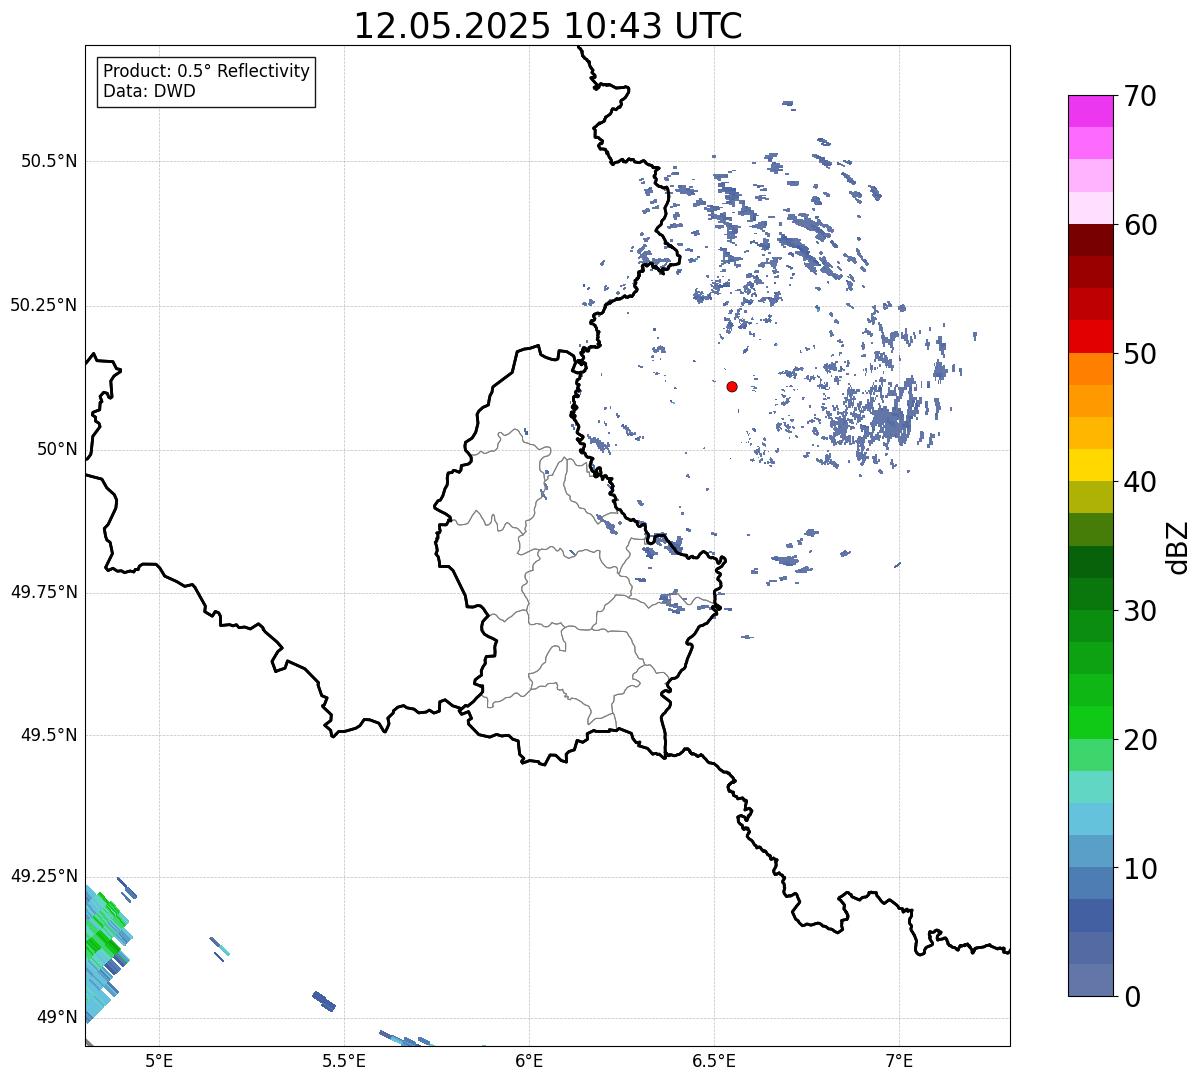This screenshot has width=1202, height=1081.
Task: Click the 49.25°N latitude label
Action: pos(44,876)
